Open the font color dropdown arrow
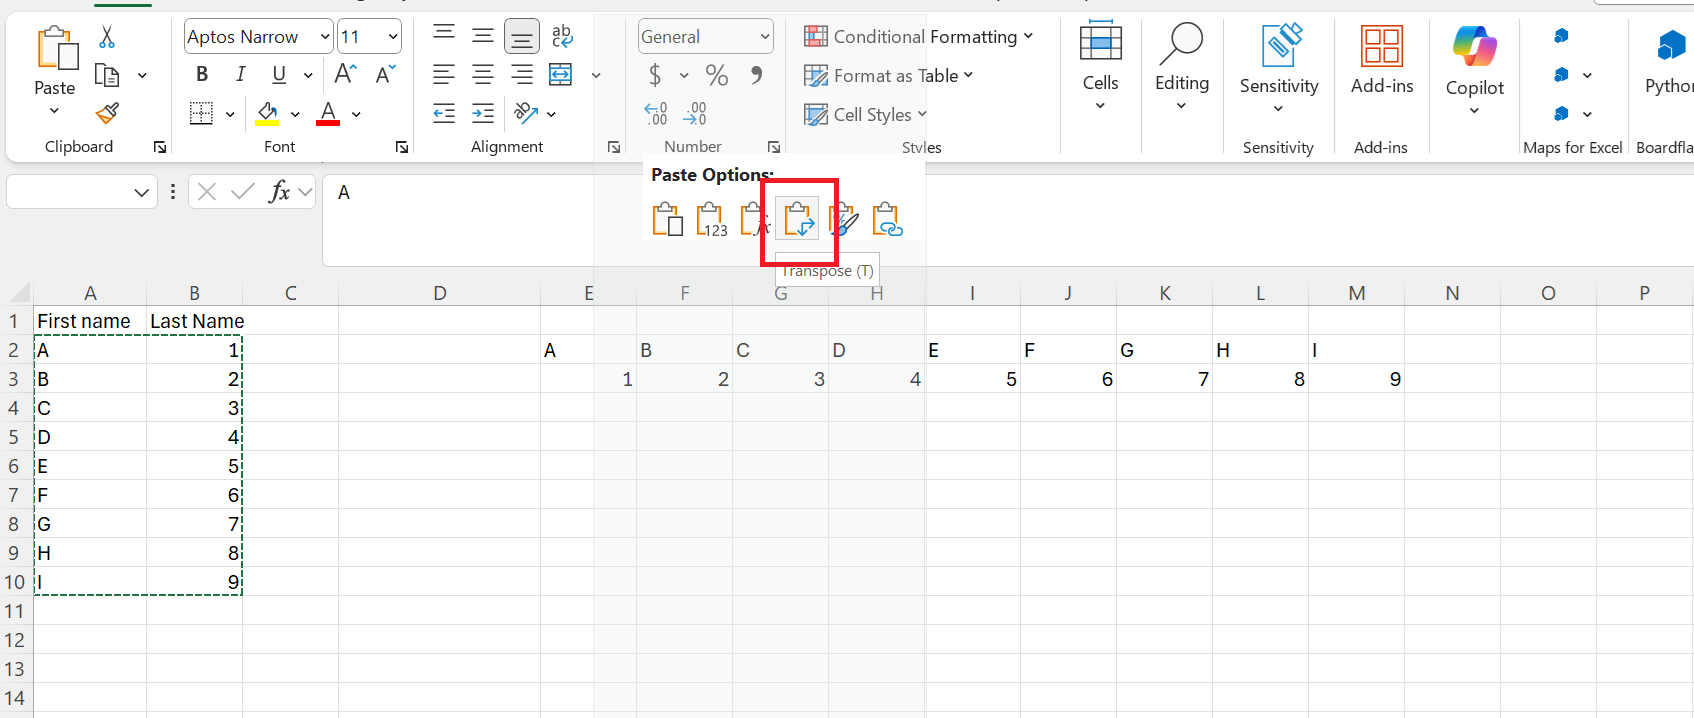This screenshot has width=1694, height=718. pyautogui.click(x=356, y=115)
